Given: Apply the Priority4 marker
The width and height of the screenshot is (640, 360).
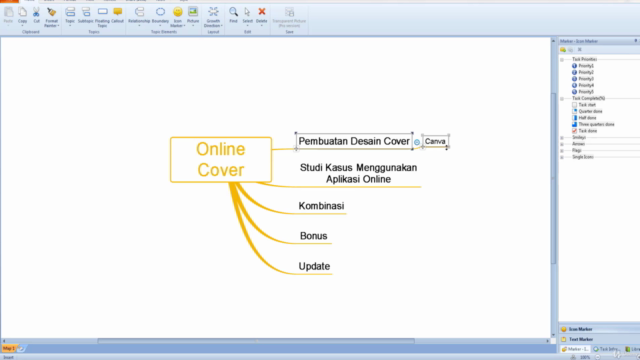Looking at the screenshot, I should [x=583, y=85].
